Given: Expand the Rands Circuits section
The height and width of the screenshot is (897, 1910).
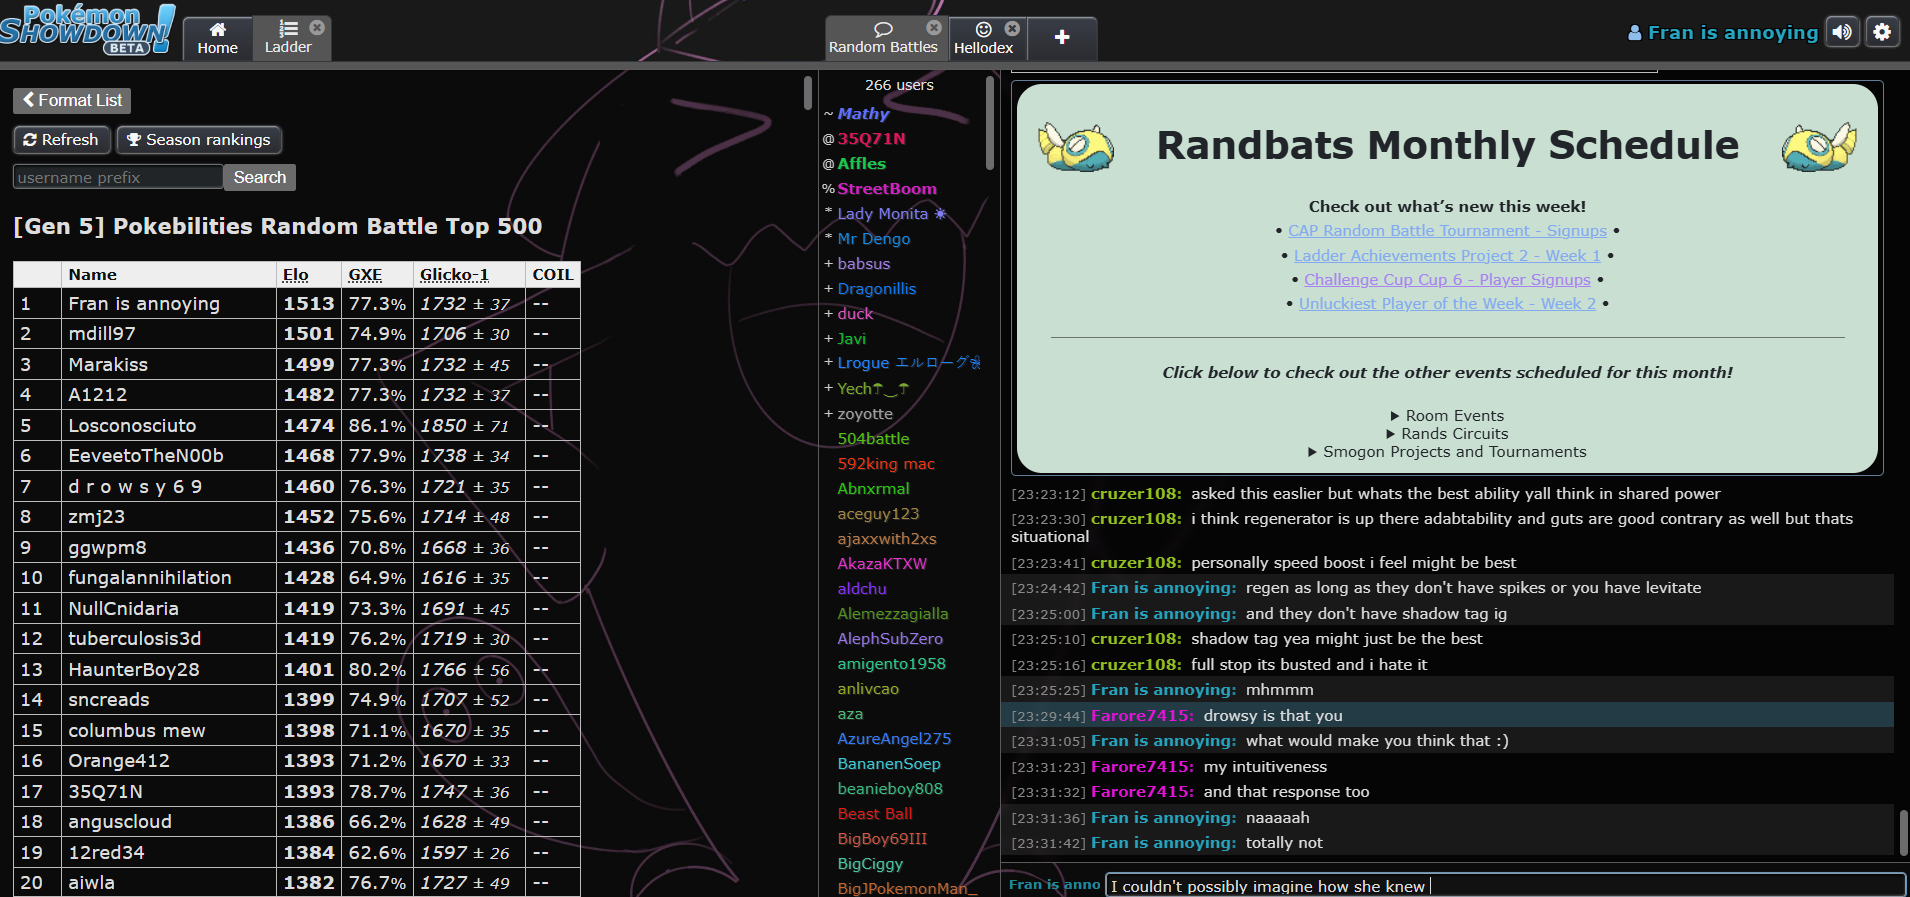Looking at the screenshot, I should coord(1447,434).
